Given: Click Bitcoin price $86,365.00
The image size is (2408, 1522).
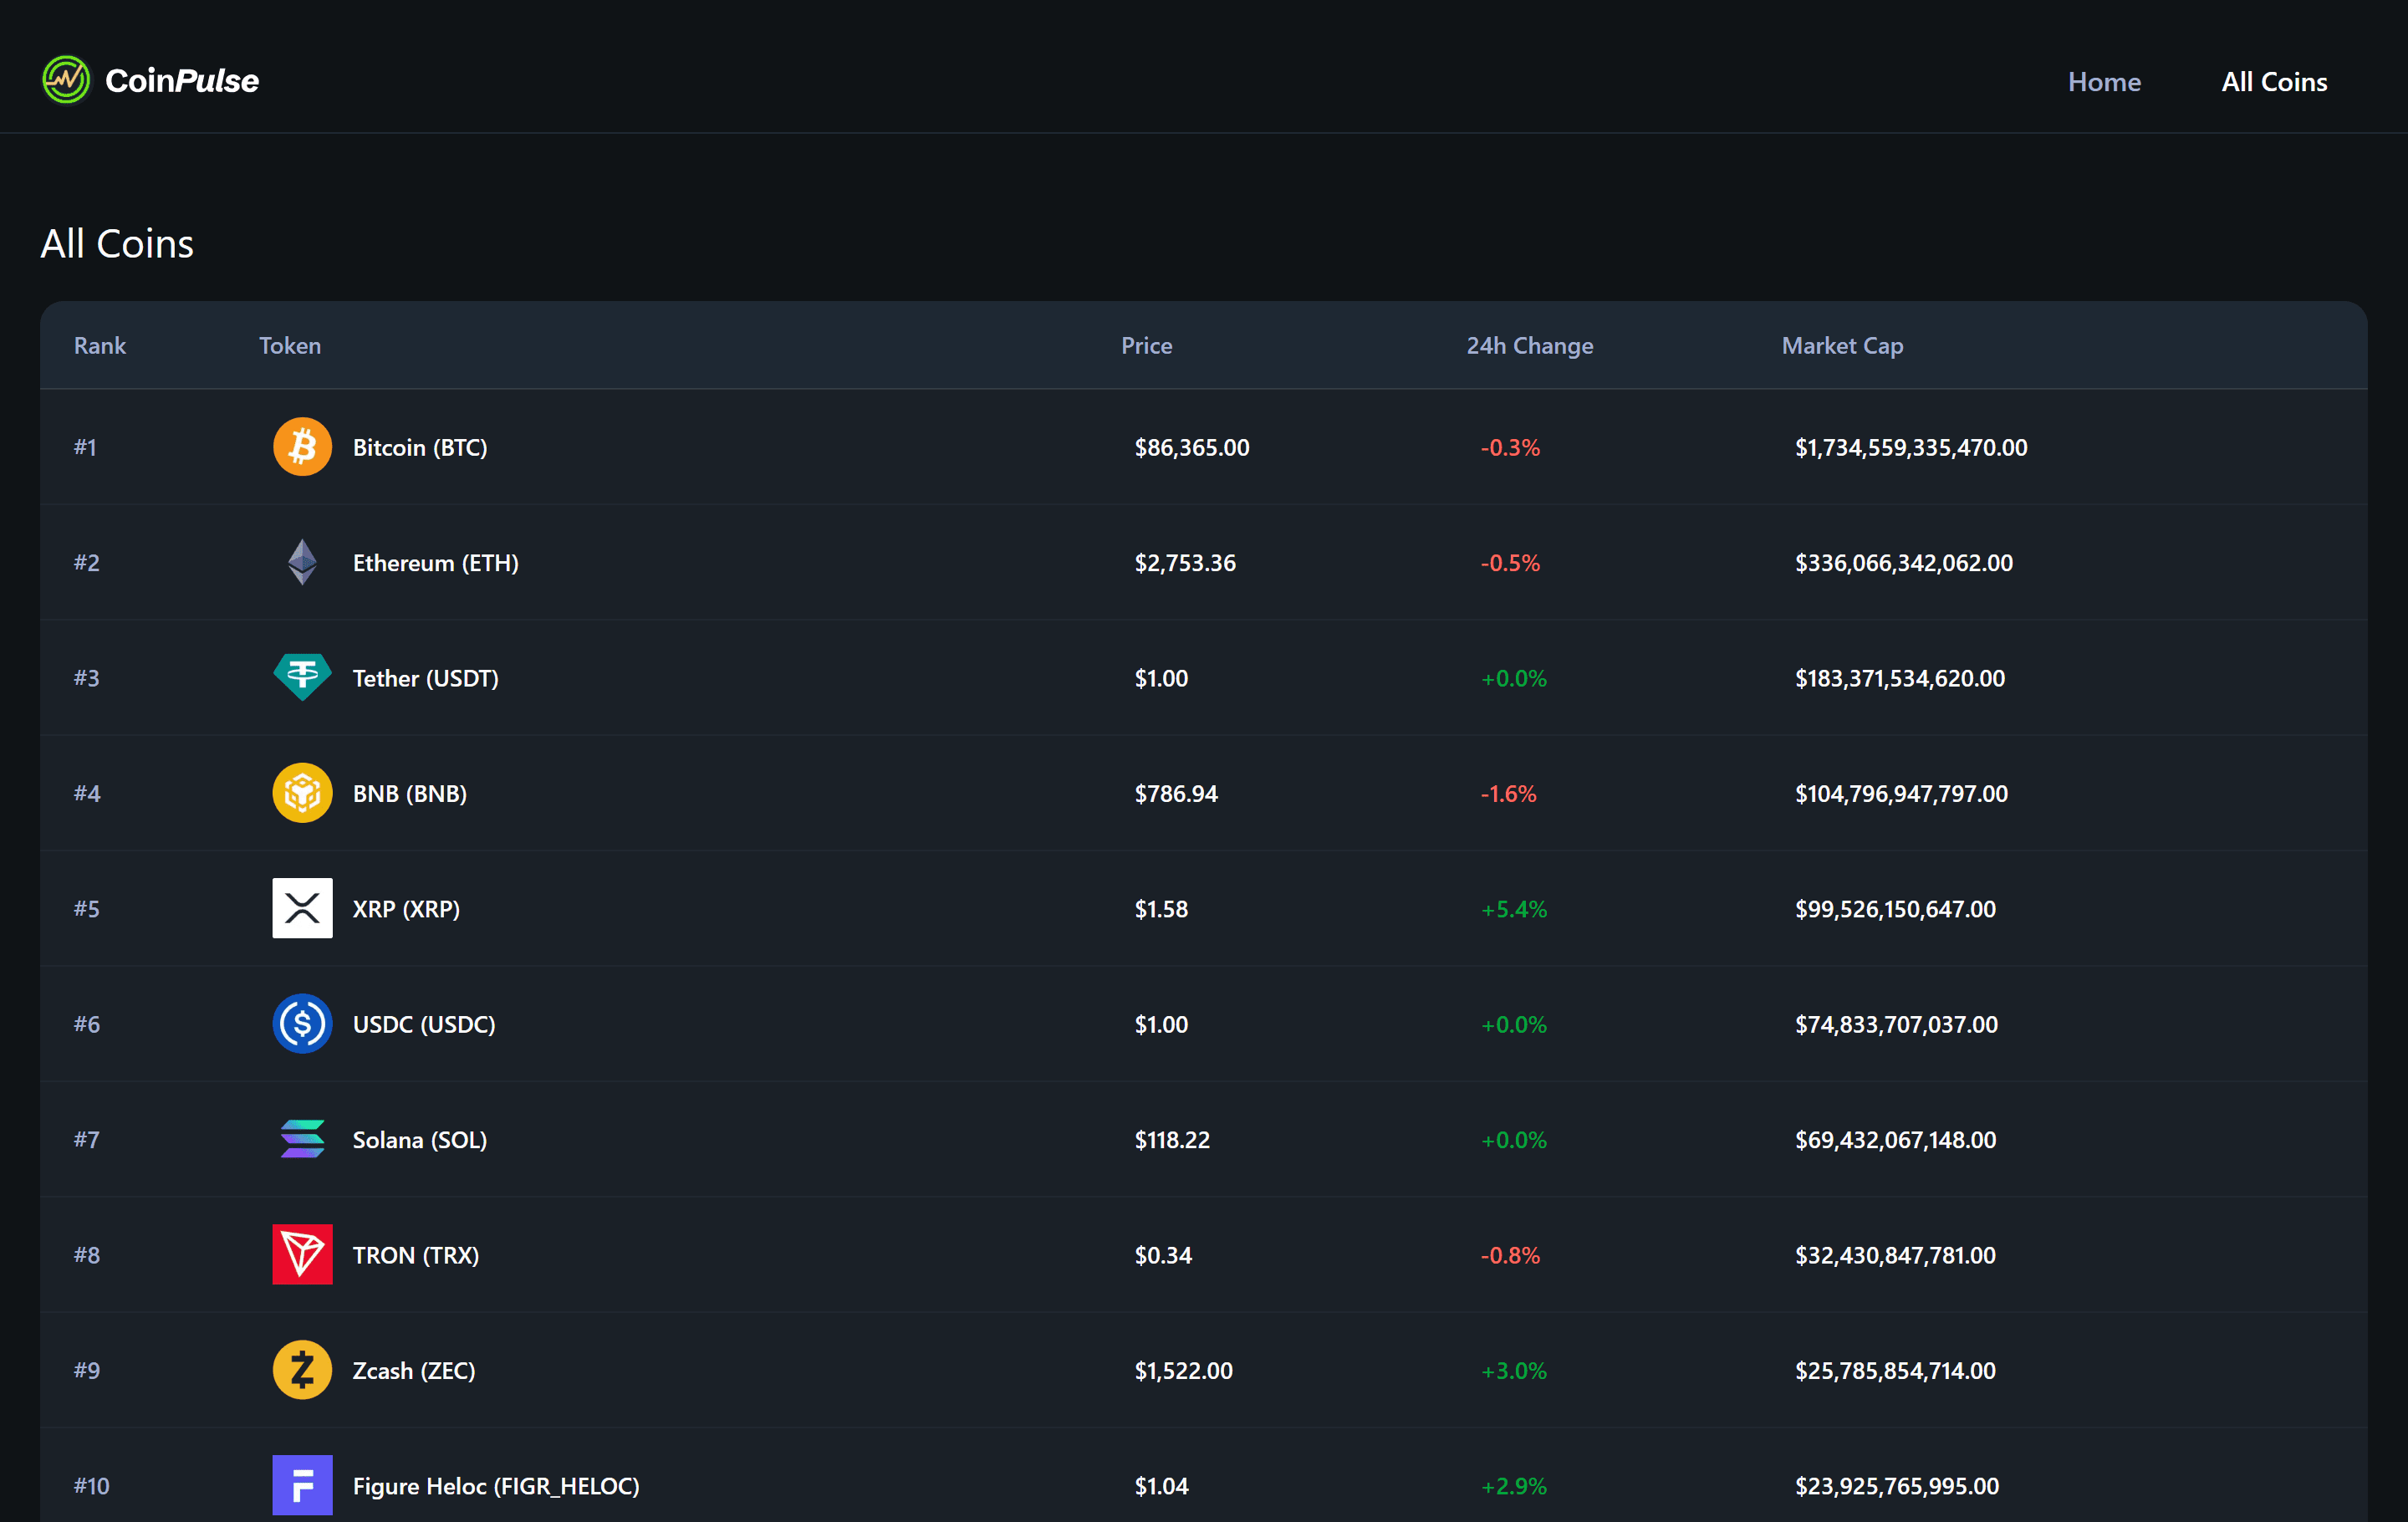Looking at the screenshot, I should point(1192,447).
